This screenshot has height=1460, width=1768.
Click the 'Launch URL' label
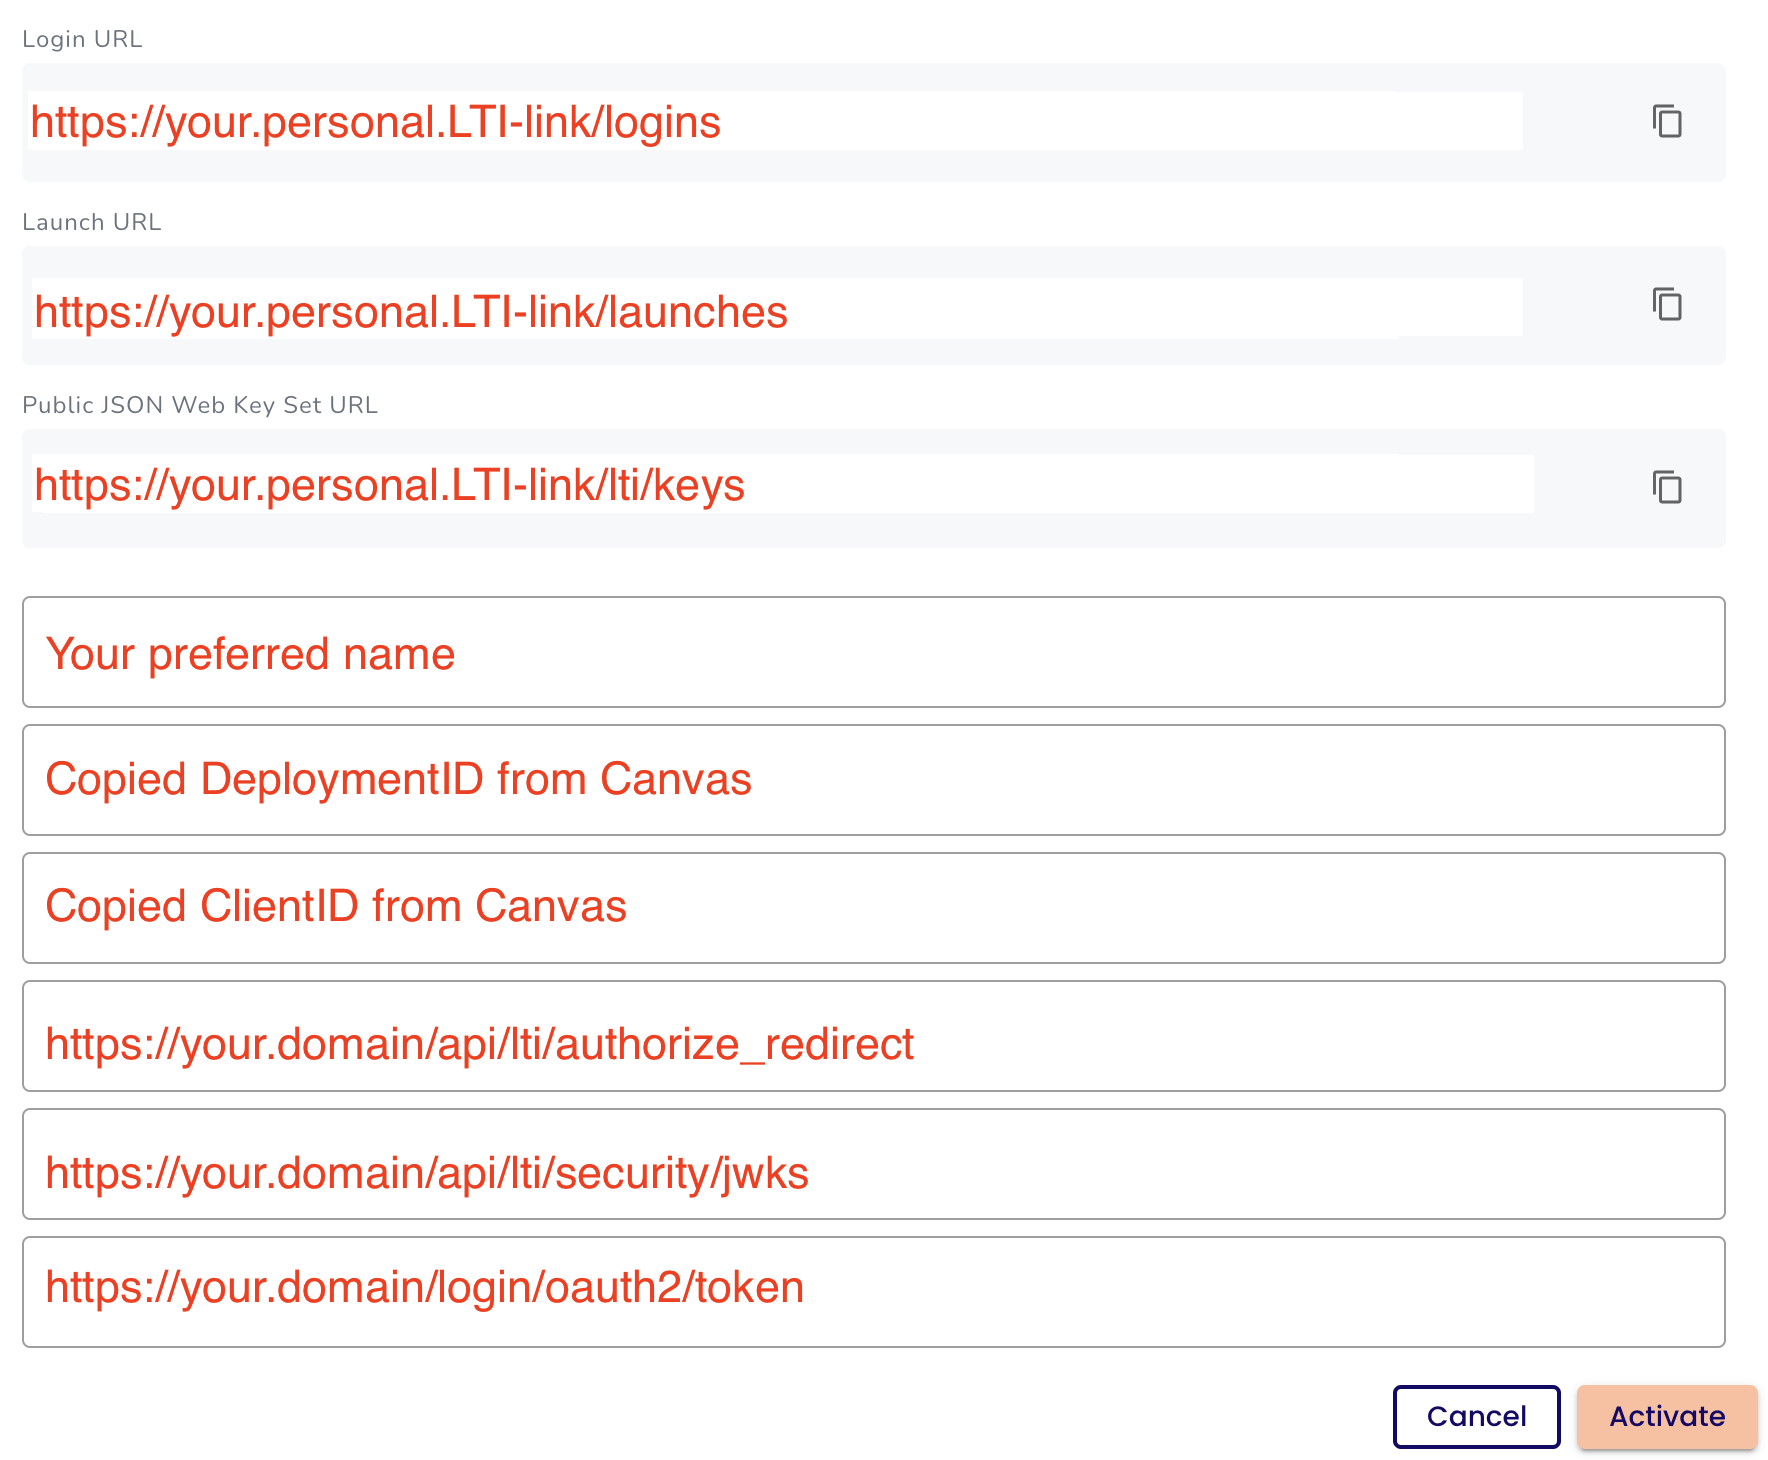(x=91, y=222)
